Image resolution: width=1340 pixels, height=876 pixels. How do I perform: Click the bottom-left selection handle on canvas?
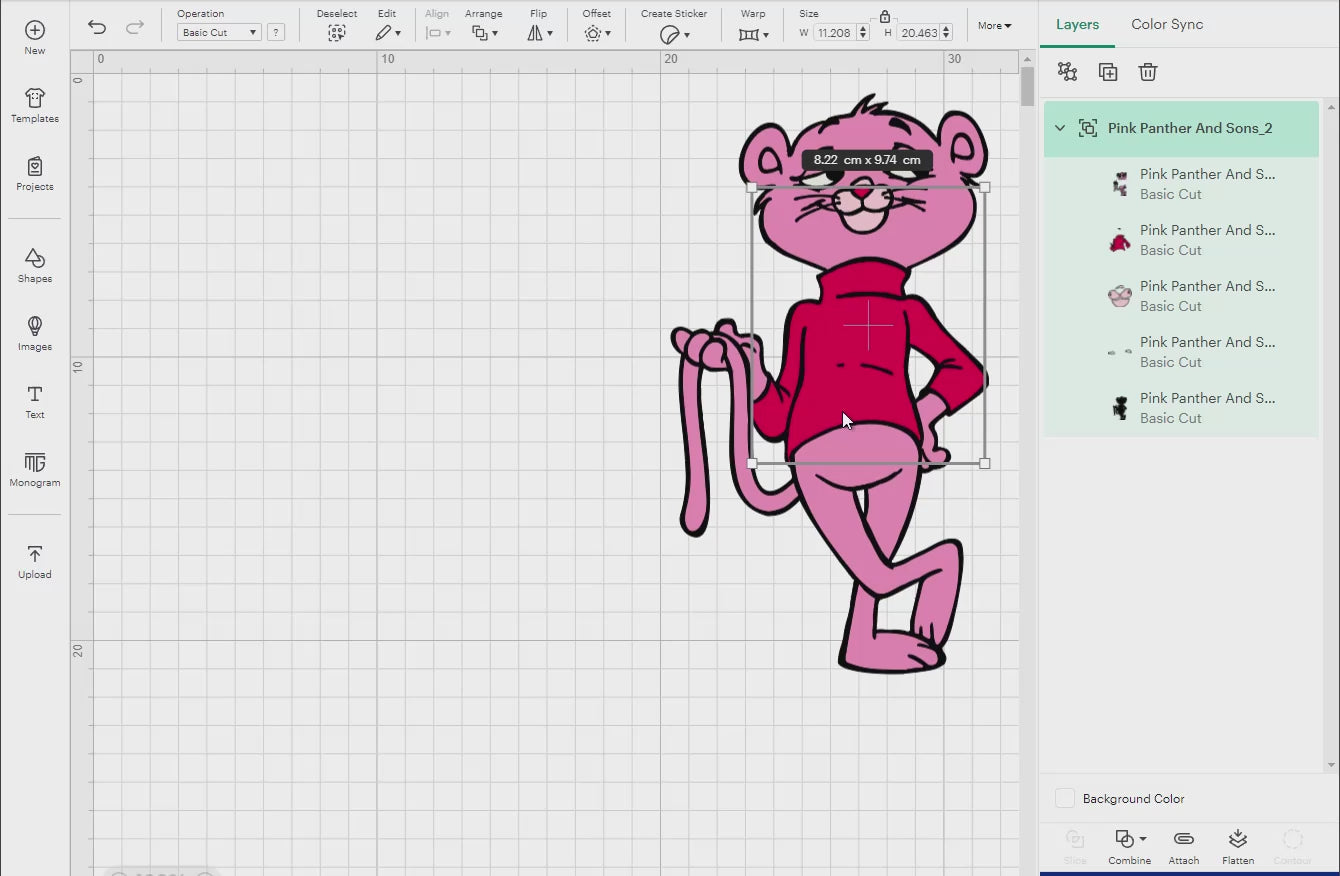point(752,463)
